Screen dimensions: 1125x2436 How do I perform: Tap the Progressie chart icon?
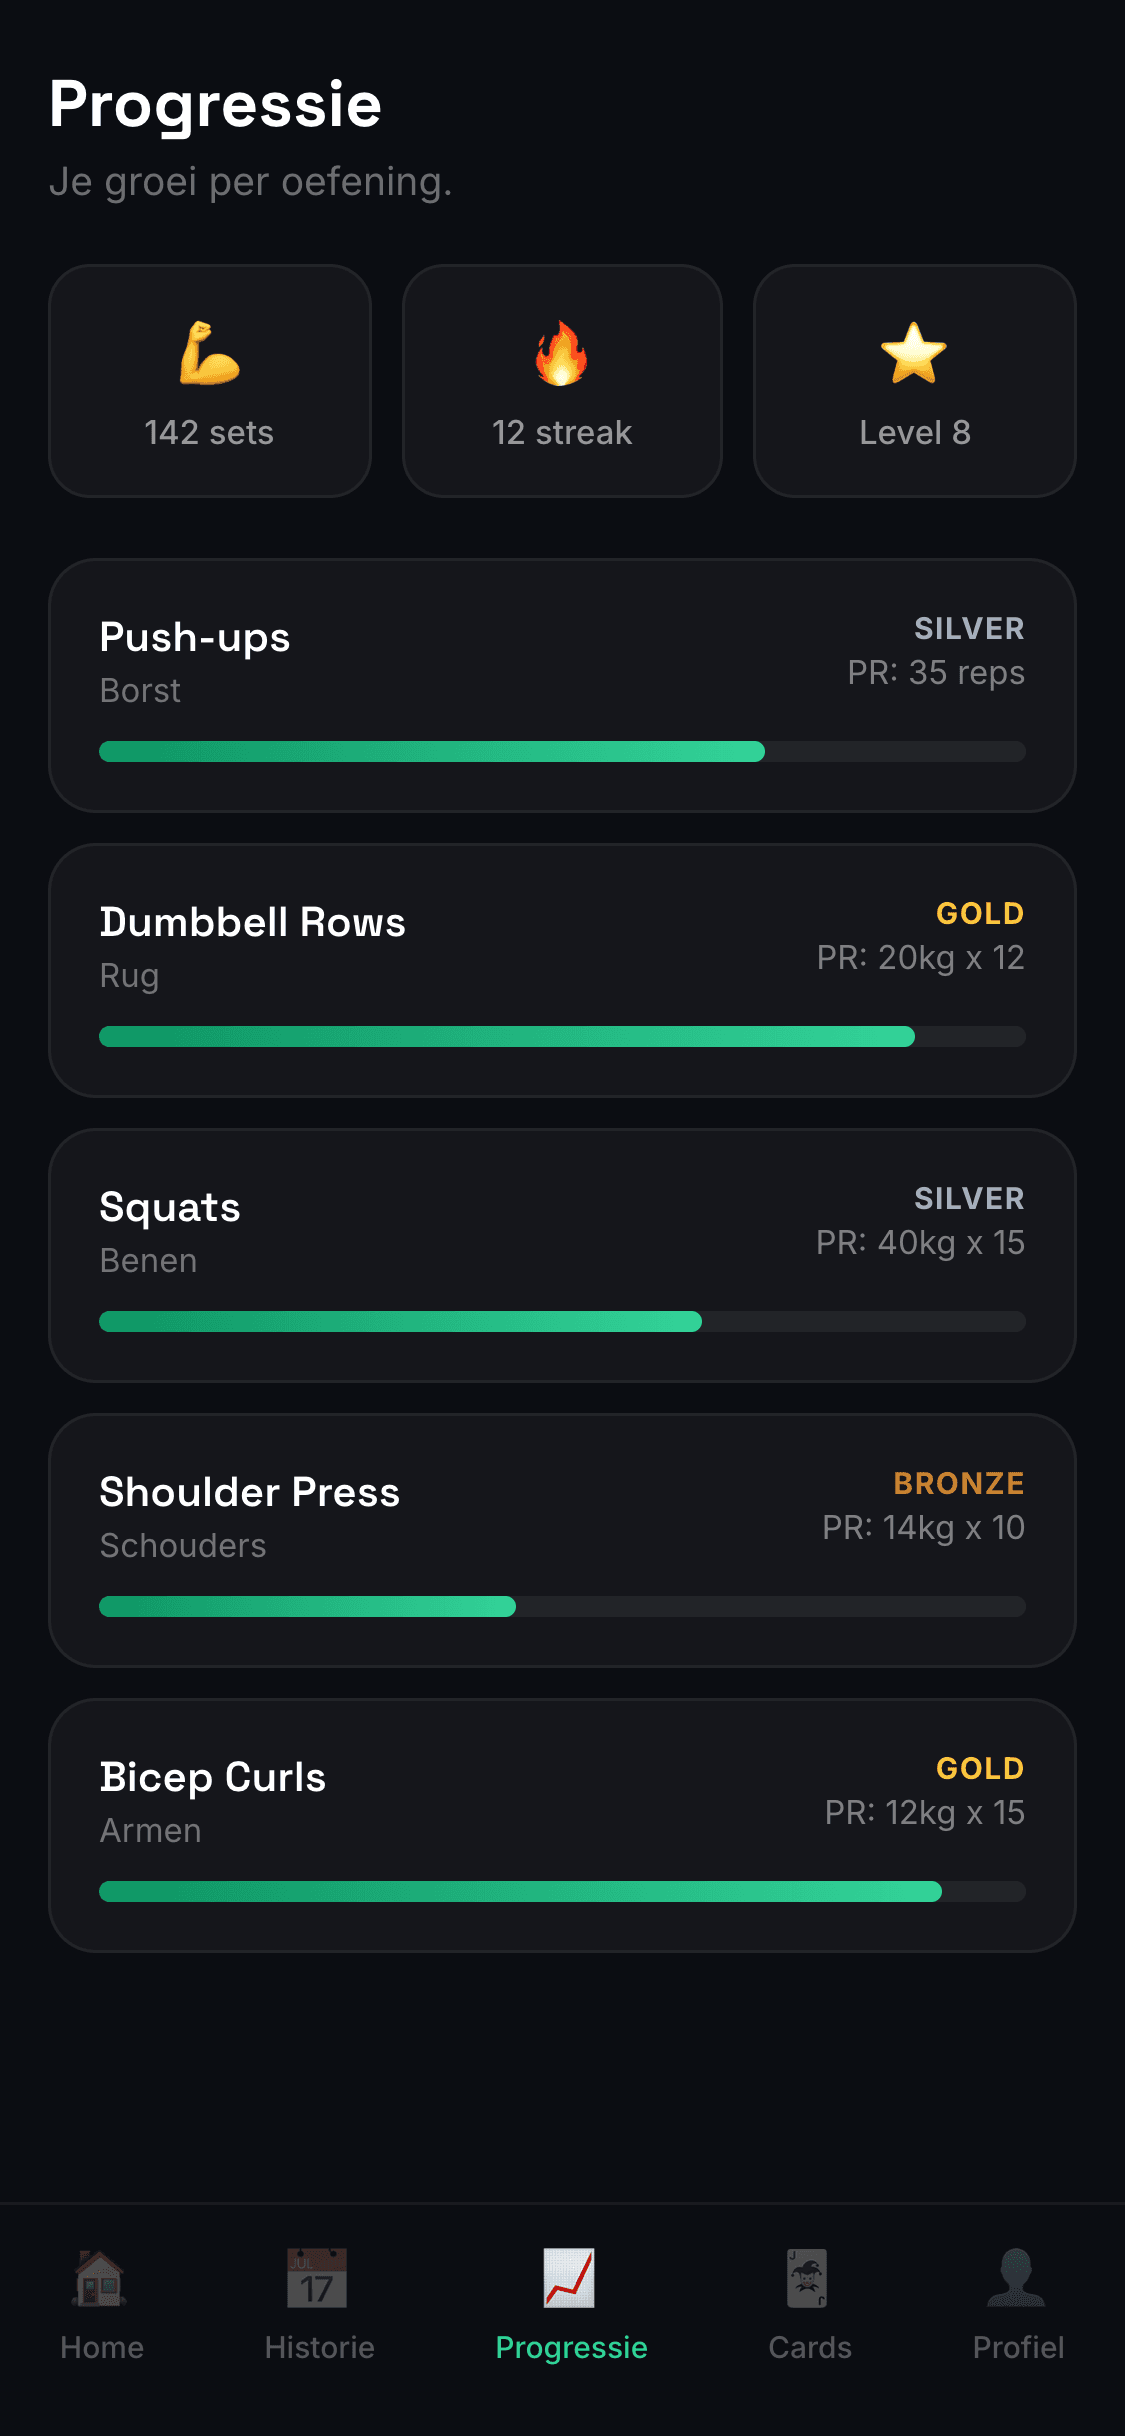570,2278
